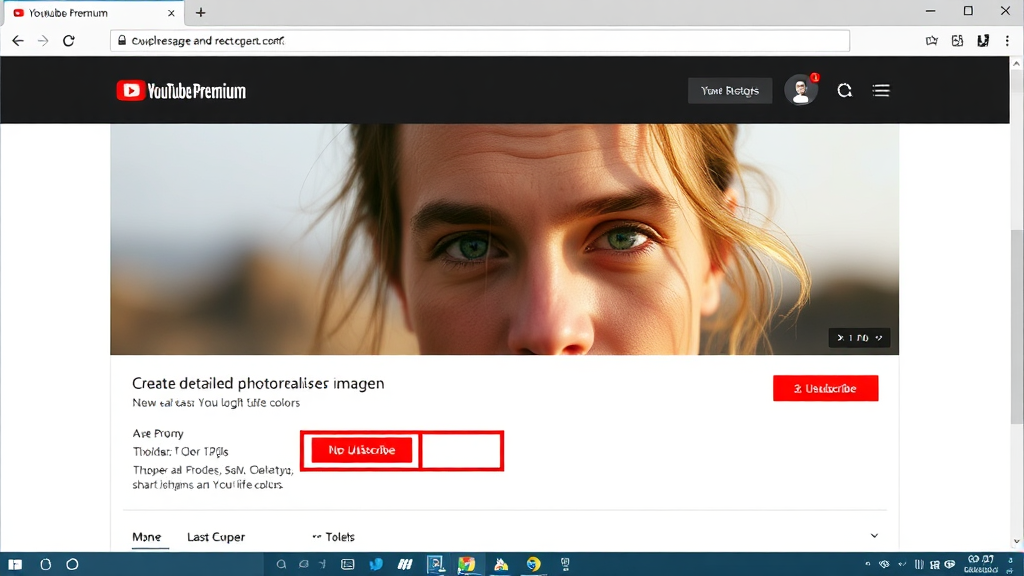Switch to the Last Cuper tab
1024x576 pixels.
pos(216,537)
